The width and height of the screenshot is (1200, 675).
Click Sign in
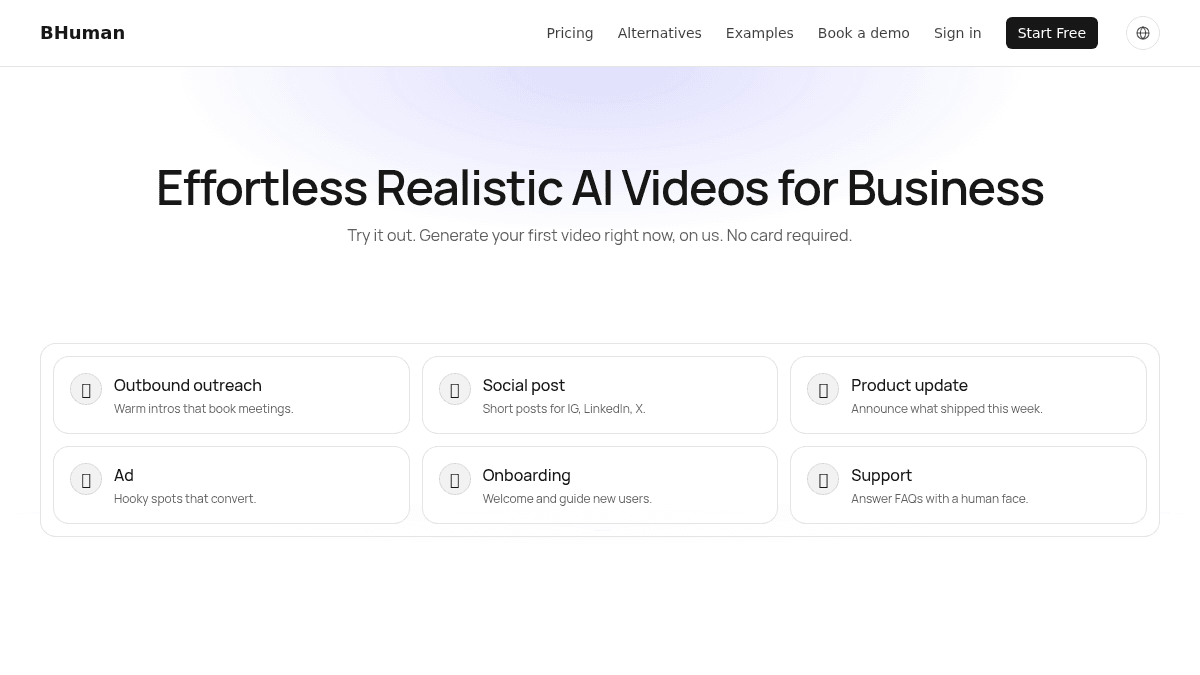958,33
